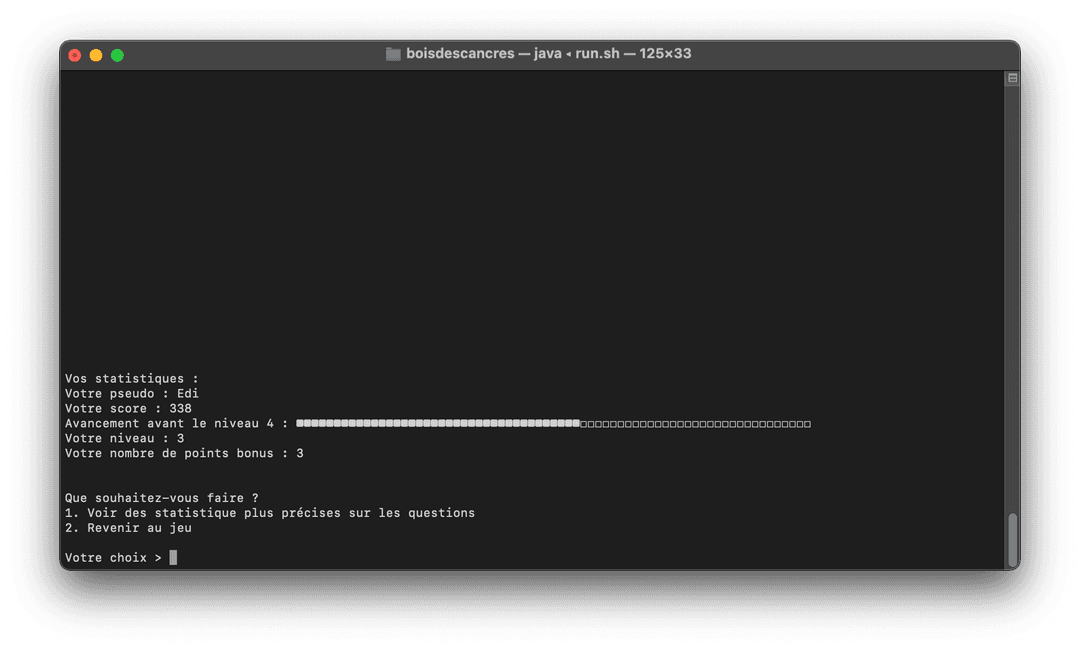Click the points bonus 3 line
Image resolution: width=1080 pixels, height=649 pixels.
pyautogui.click(x=182, y=453)
